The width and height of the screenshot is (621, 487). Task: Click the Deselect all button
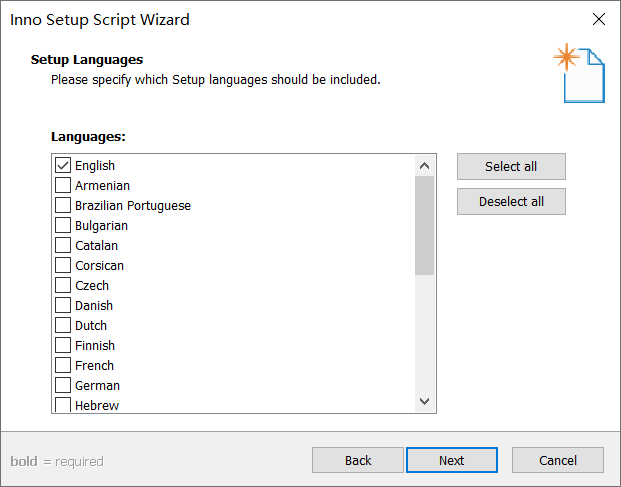(x=511, y=202)
